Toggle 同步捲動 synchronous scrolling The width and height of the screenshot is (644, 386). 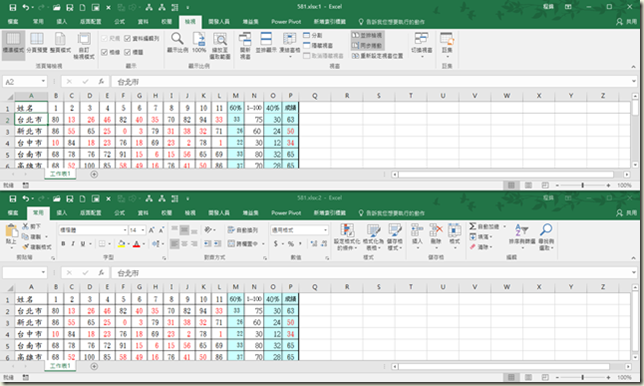point(368,46)
